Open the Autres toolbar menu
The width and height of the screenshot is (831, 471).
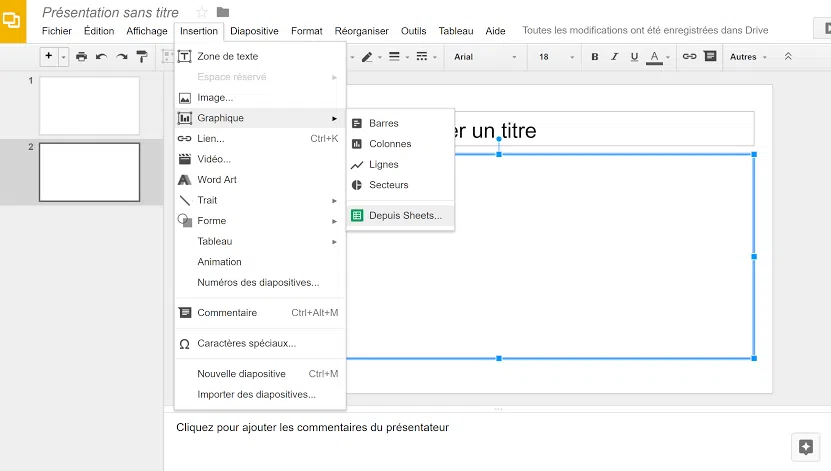[748, 57]
